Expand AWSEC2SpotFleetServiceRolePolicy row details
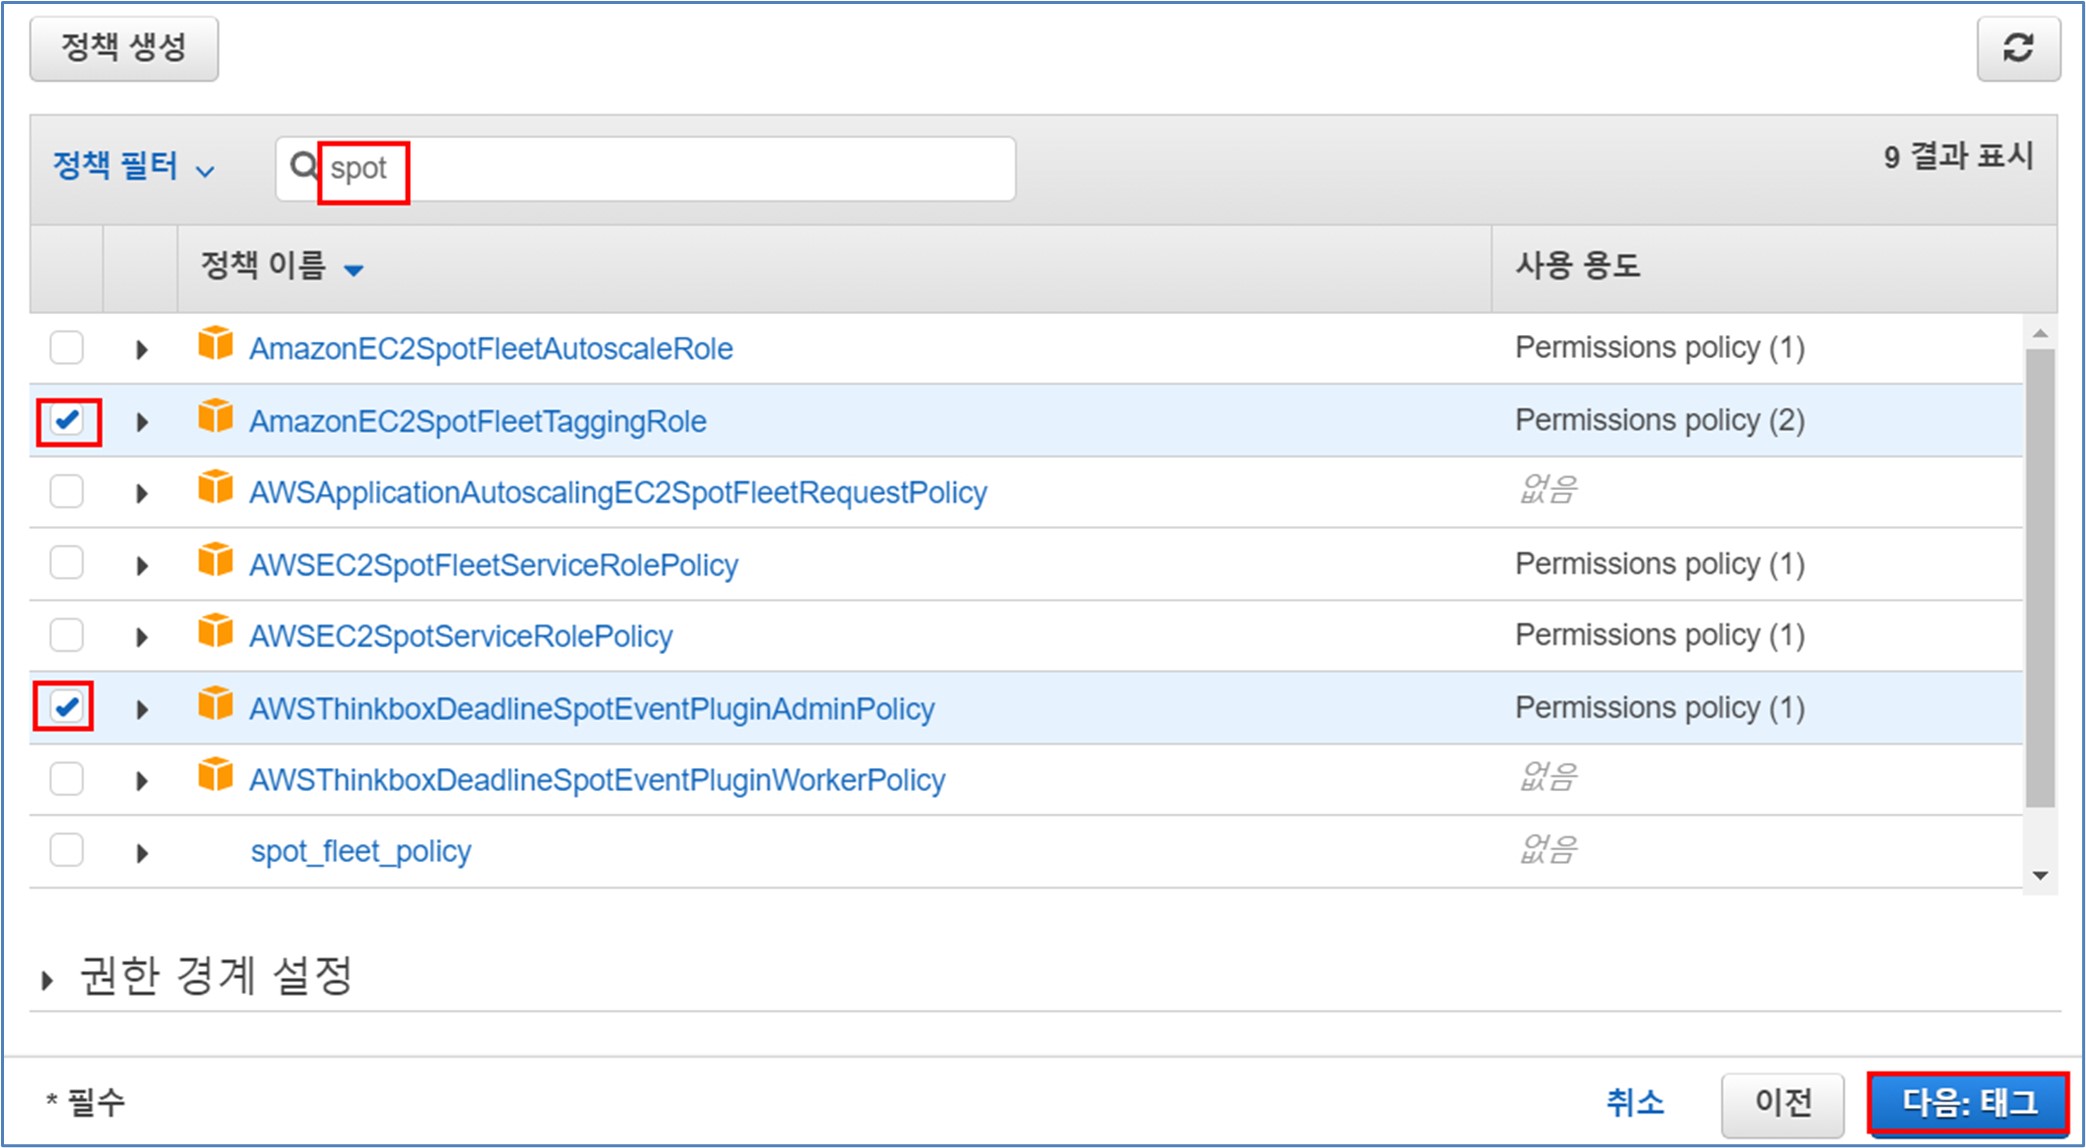The image size is (2086, 1148). 142,566
